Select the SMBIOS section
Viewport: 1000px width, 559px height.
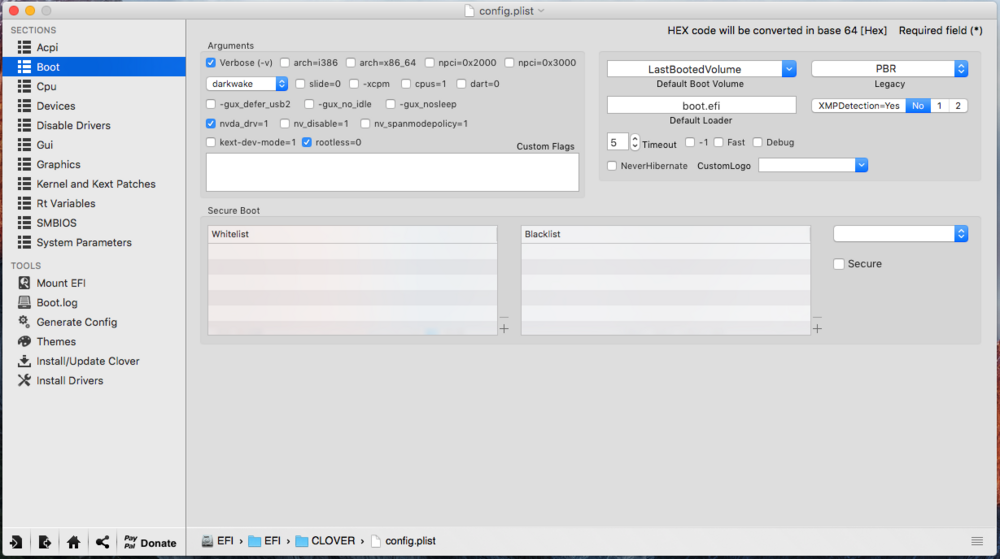pyautogui.click(x=56, y=223)
